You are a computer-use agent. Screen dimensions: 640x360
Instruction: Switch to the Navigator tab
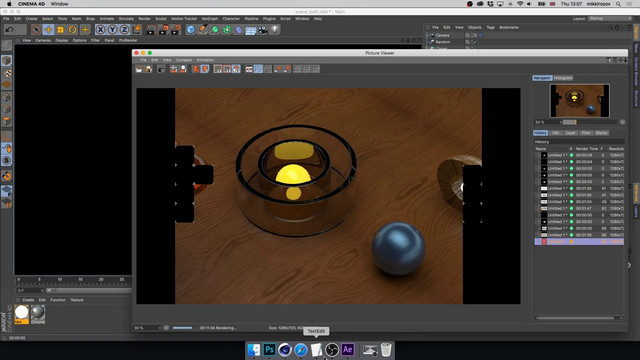click(x=542, y=78)
